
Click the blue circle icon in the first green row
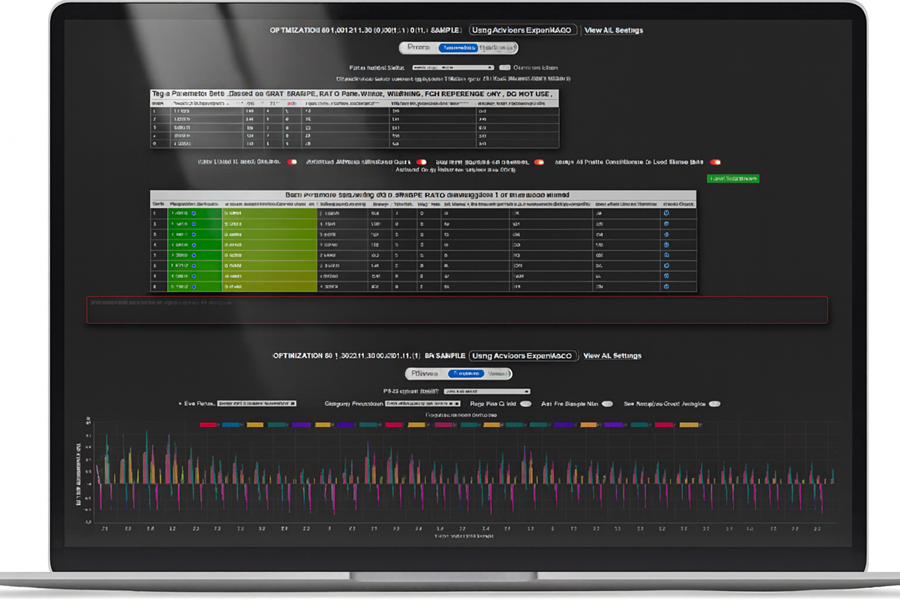(193, 213)
